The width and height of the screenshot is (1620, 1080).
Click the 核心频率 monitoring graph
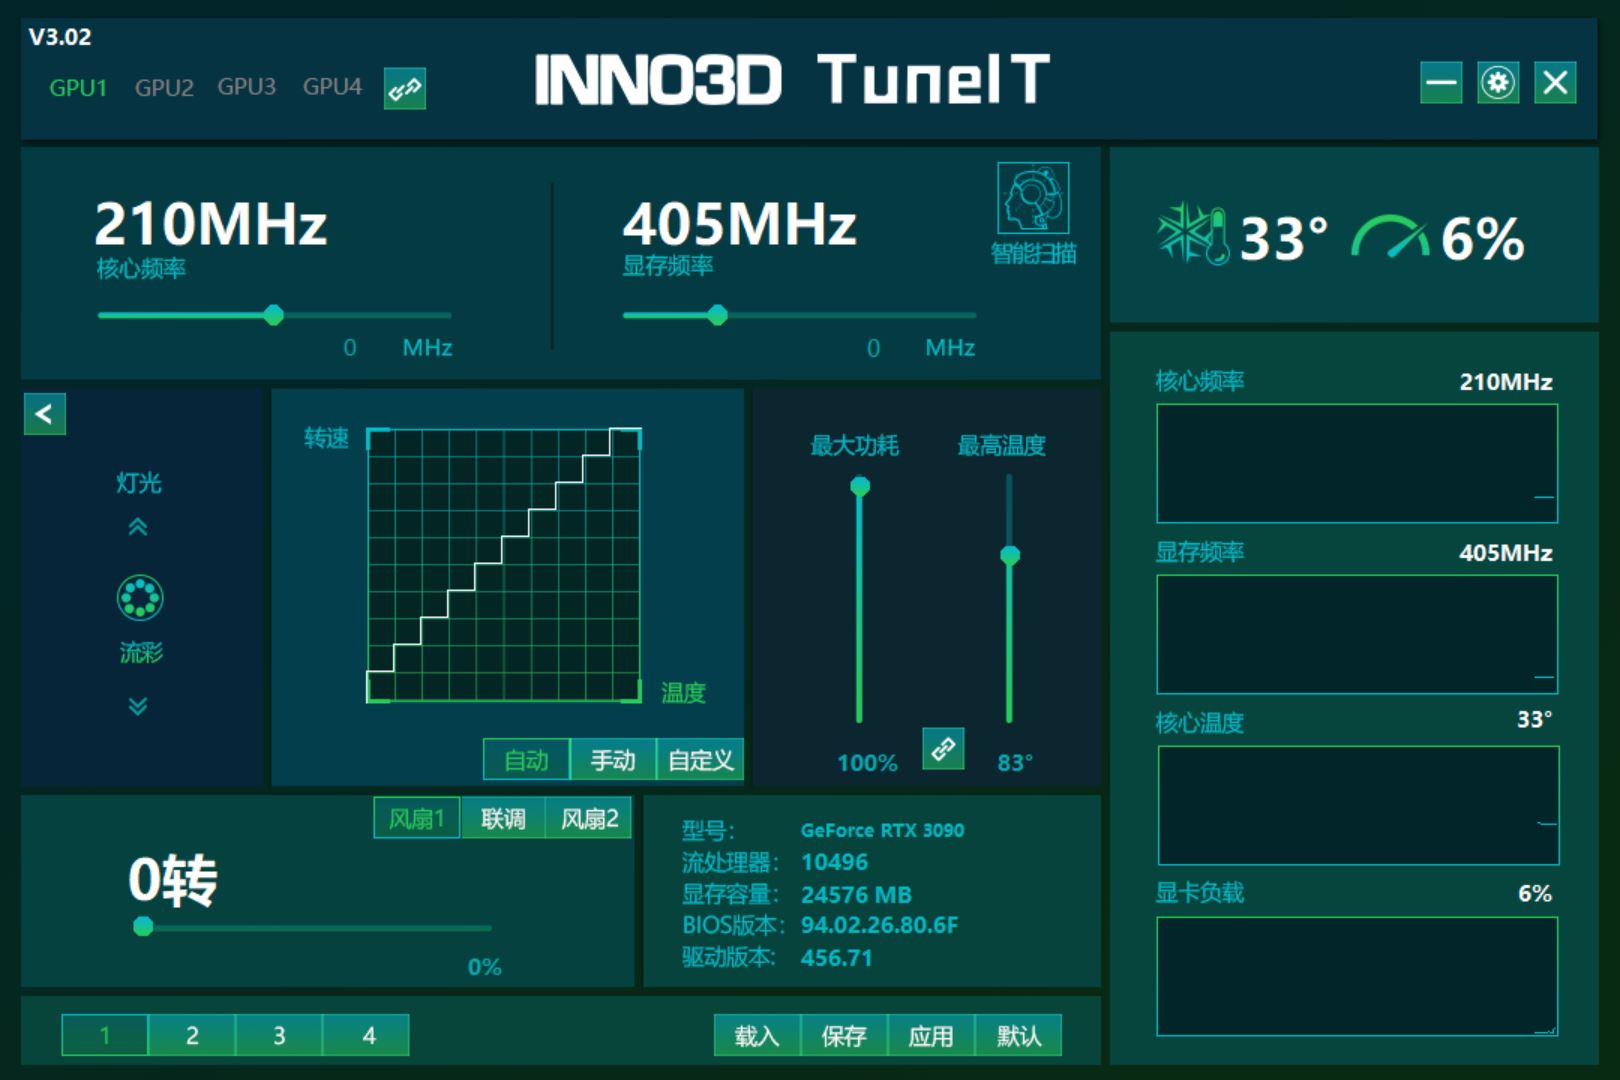[1357, 463]
